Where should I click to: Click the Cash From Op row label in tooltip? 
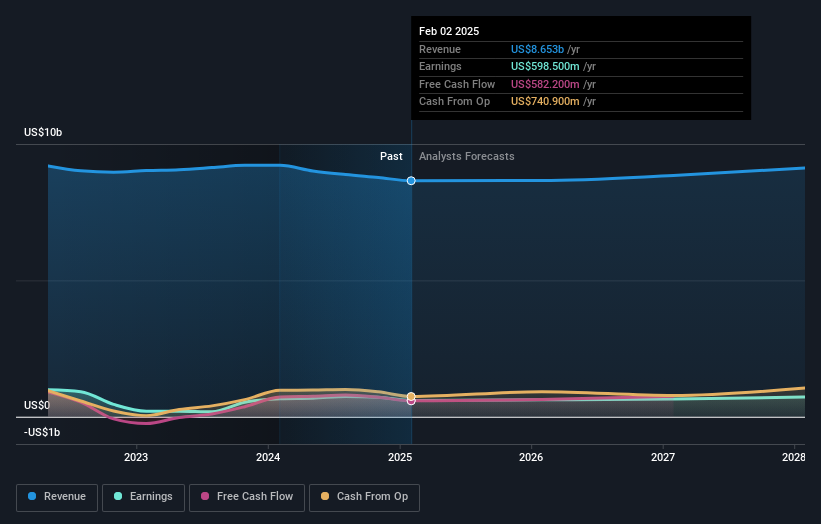454,102
